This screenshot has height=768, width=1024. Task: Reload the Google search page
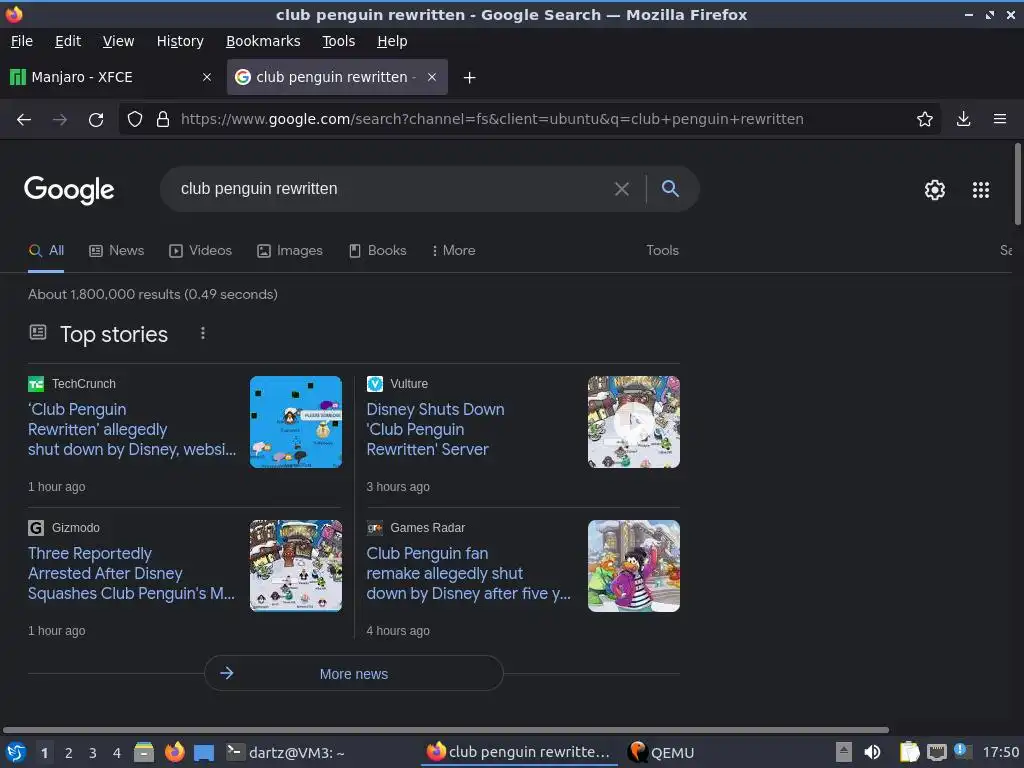[x=96, y=120]
